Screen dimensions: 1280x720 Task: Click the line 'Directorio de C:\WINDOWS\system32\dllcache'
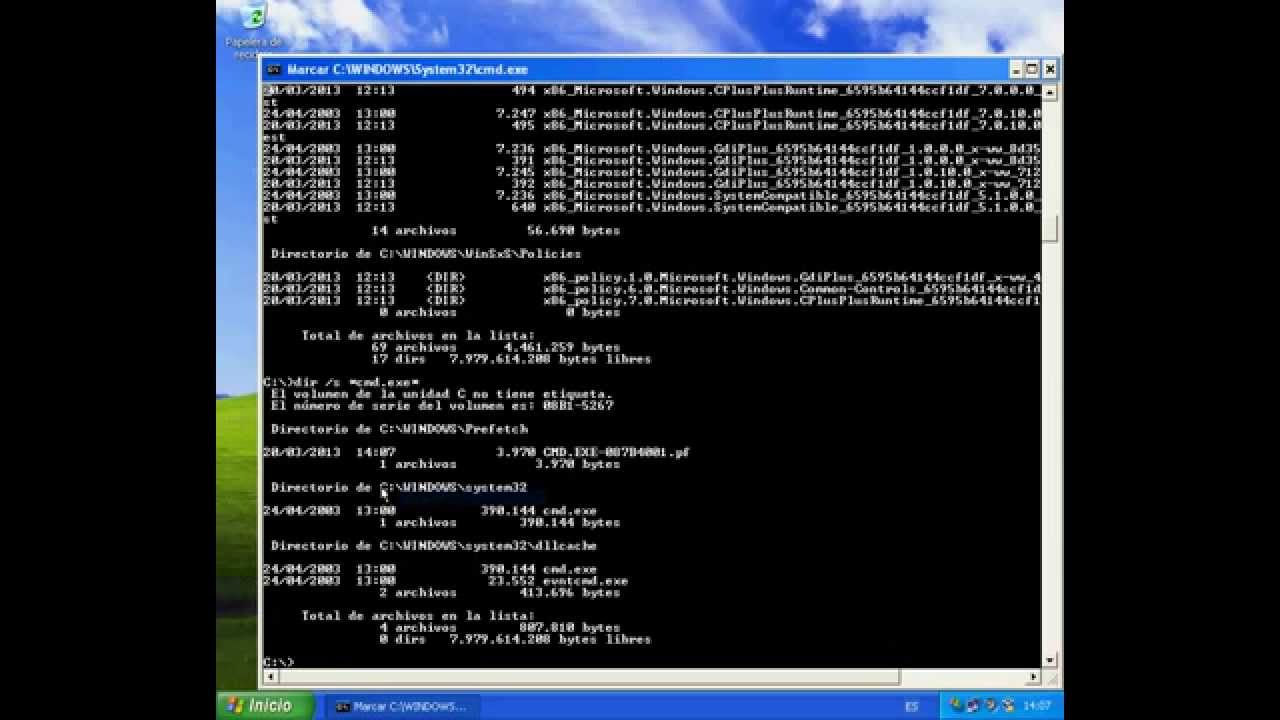pyautogui.click(x=434, y=546)
